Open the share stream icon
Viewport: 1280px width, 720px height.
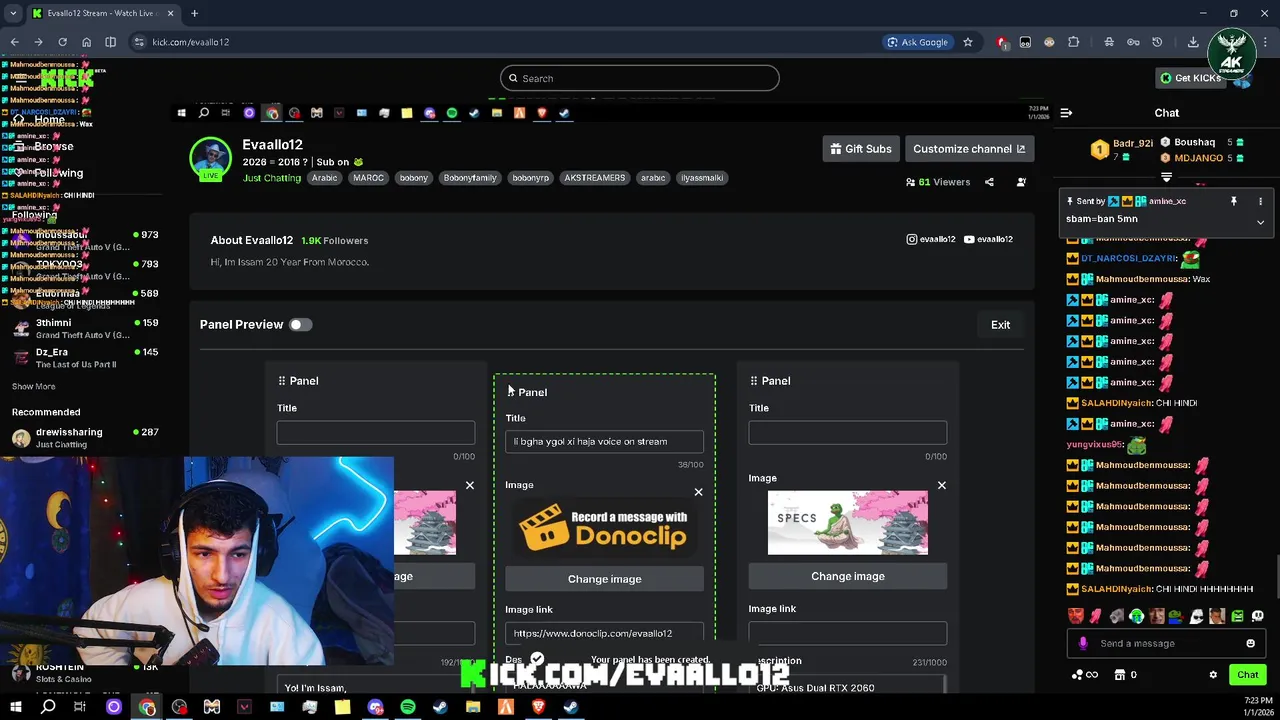[x=989, y=182]
